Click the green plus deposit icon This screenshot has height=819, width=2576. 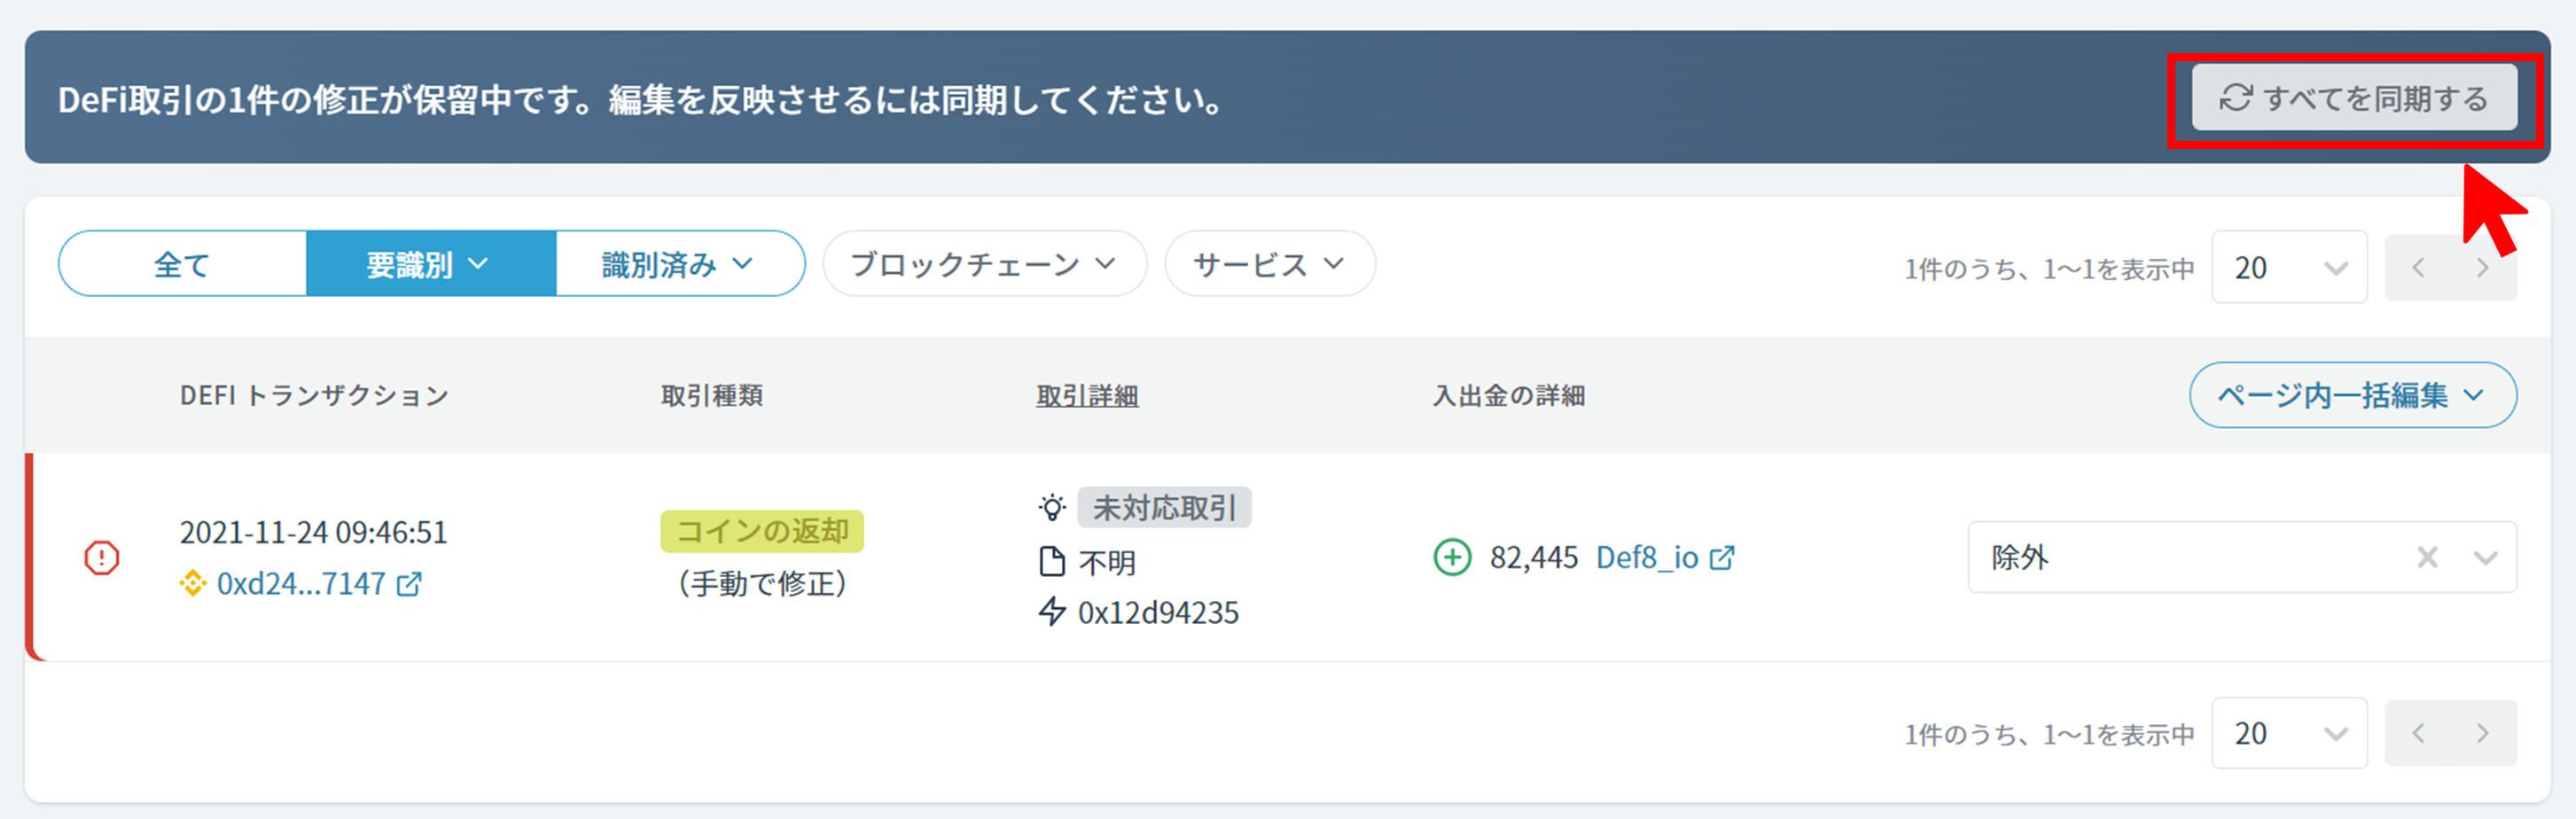(1452, 557)
